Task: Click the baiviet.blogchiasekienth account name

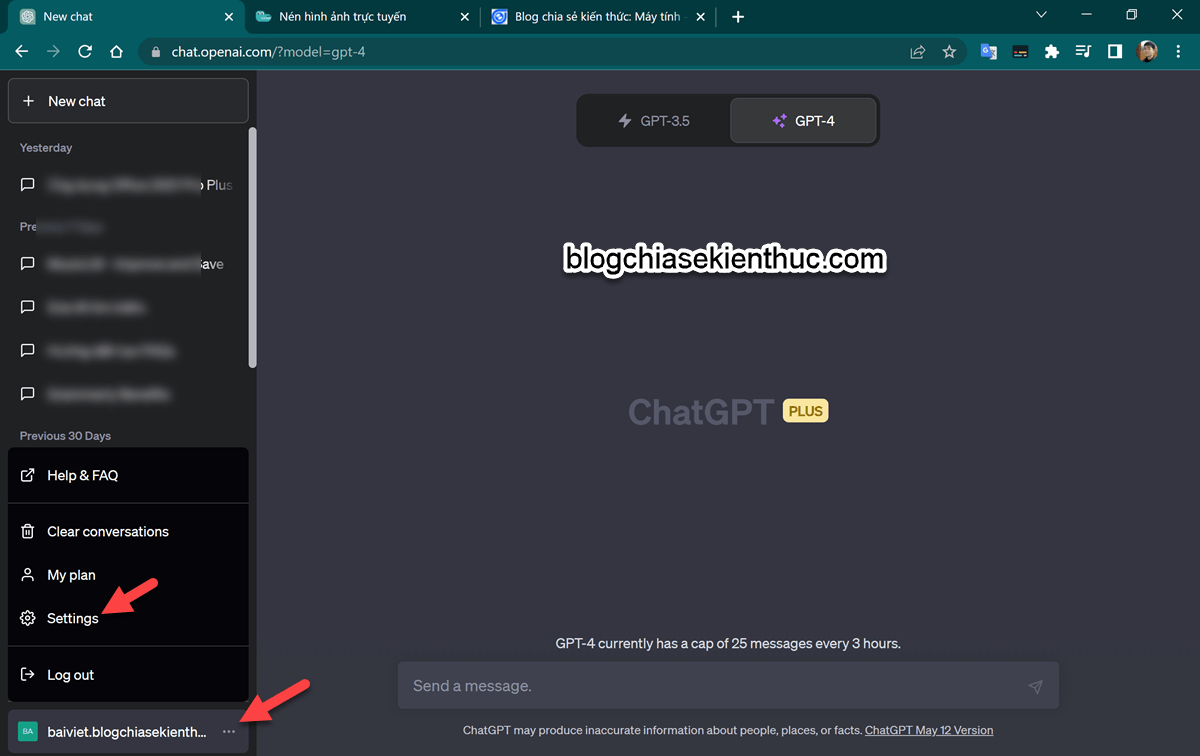Action: pos(127,732)
